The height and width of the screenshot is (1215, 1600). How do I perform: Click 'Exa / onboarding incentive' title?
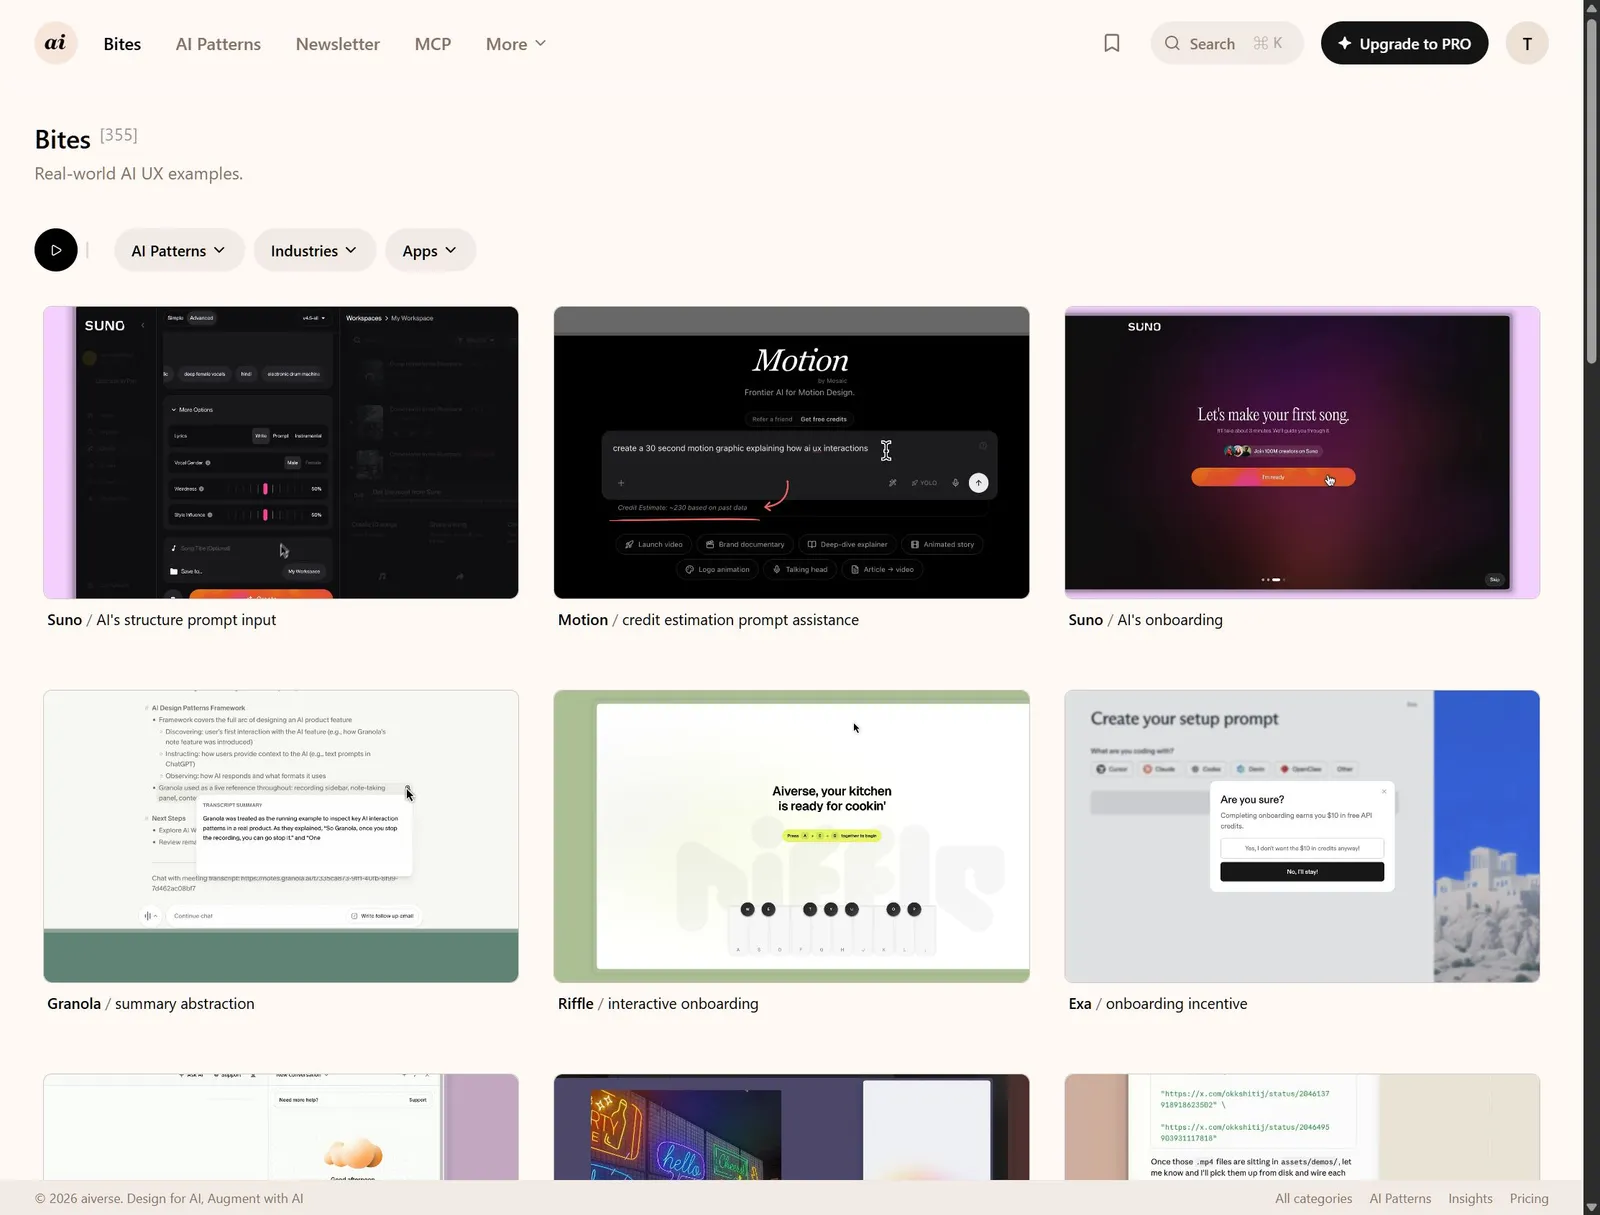point(1157,1004)
